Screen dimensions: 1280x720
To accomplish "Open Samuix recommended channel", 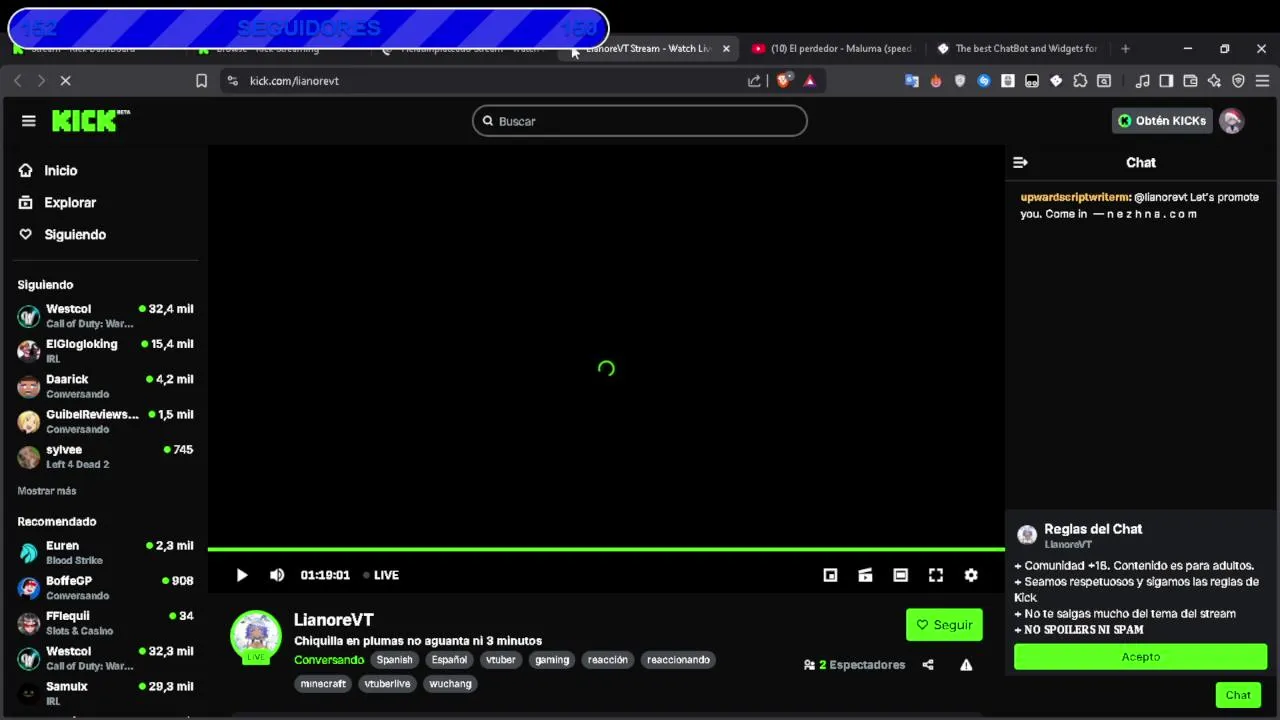I will [x=105, y=693].
